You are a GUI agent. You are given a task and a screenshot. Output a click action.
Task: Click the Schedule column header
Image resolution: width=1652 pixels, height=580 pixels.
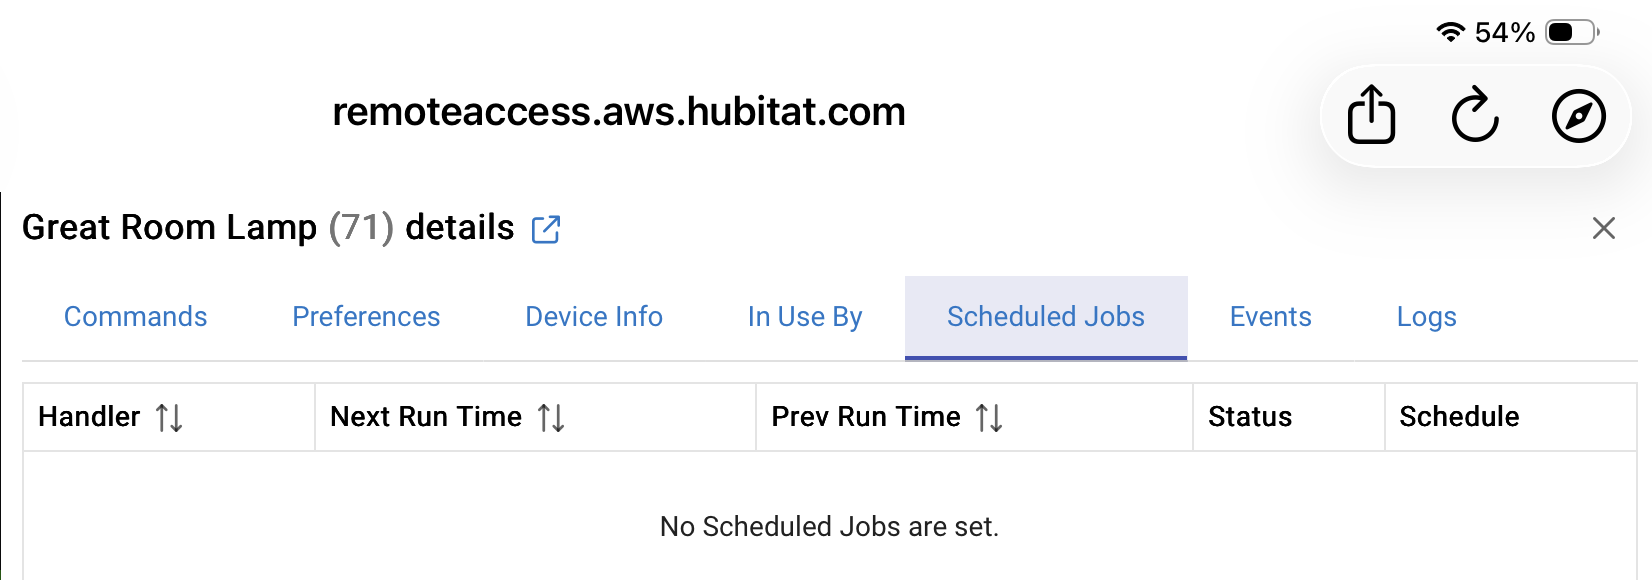tap(1459, 417)
